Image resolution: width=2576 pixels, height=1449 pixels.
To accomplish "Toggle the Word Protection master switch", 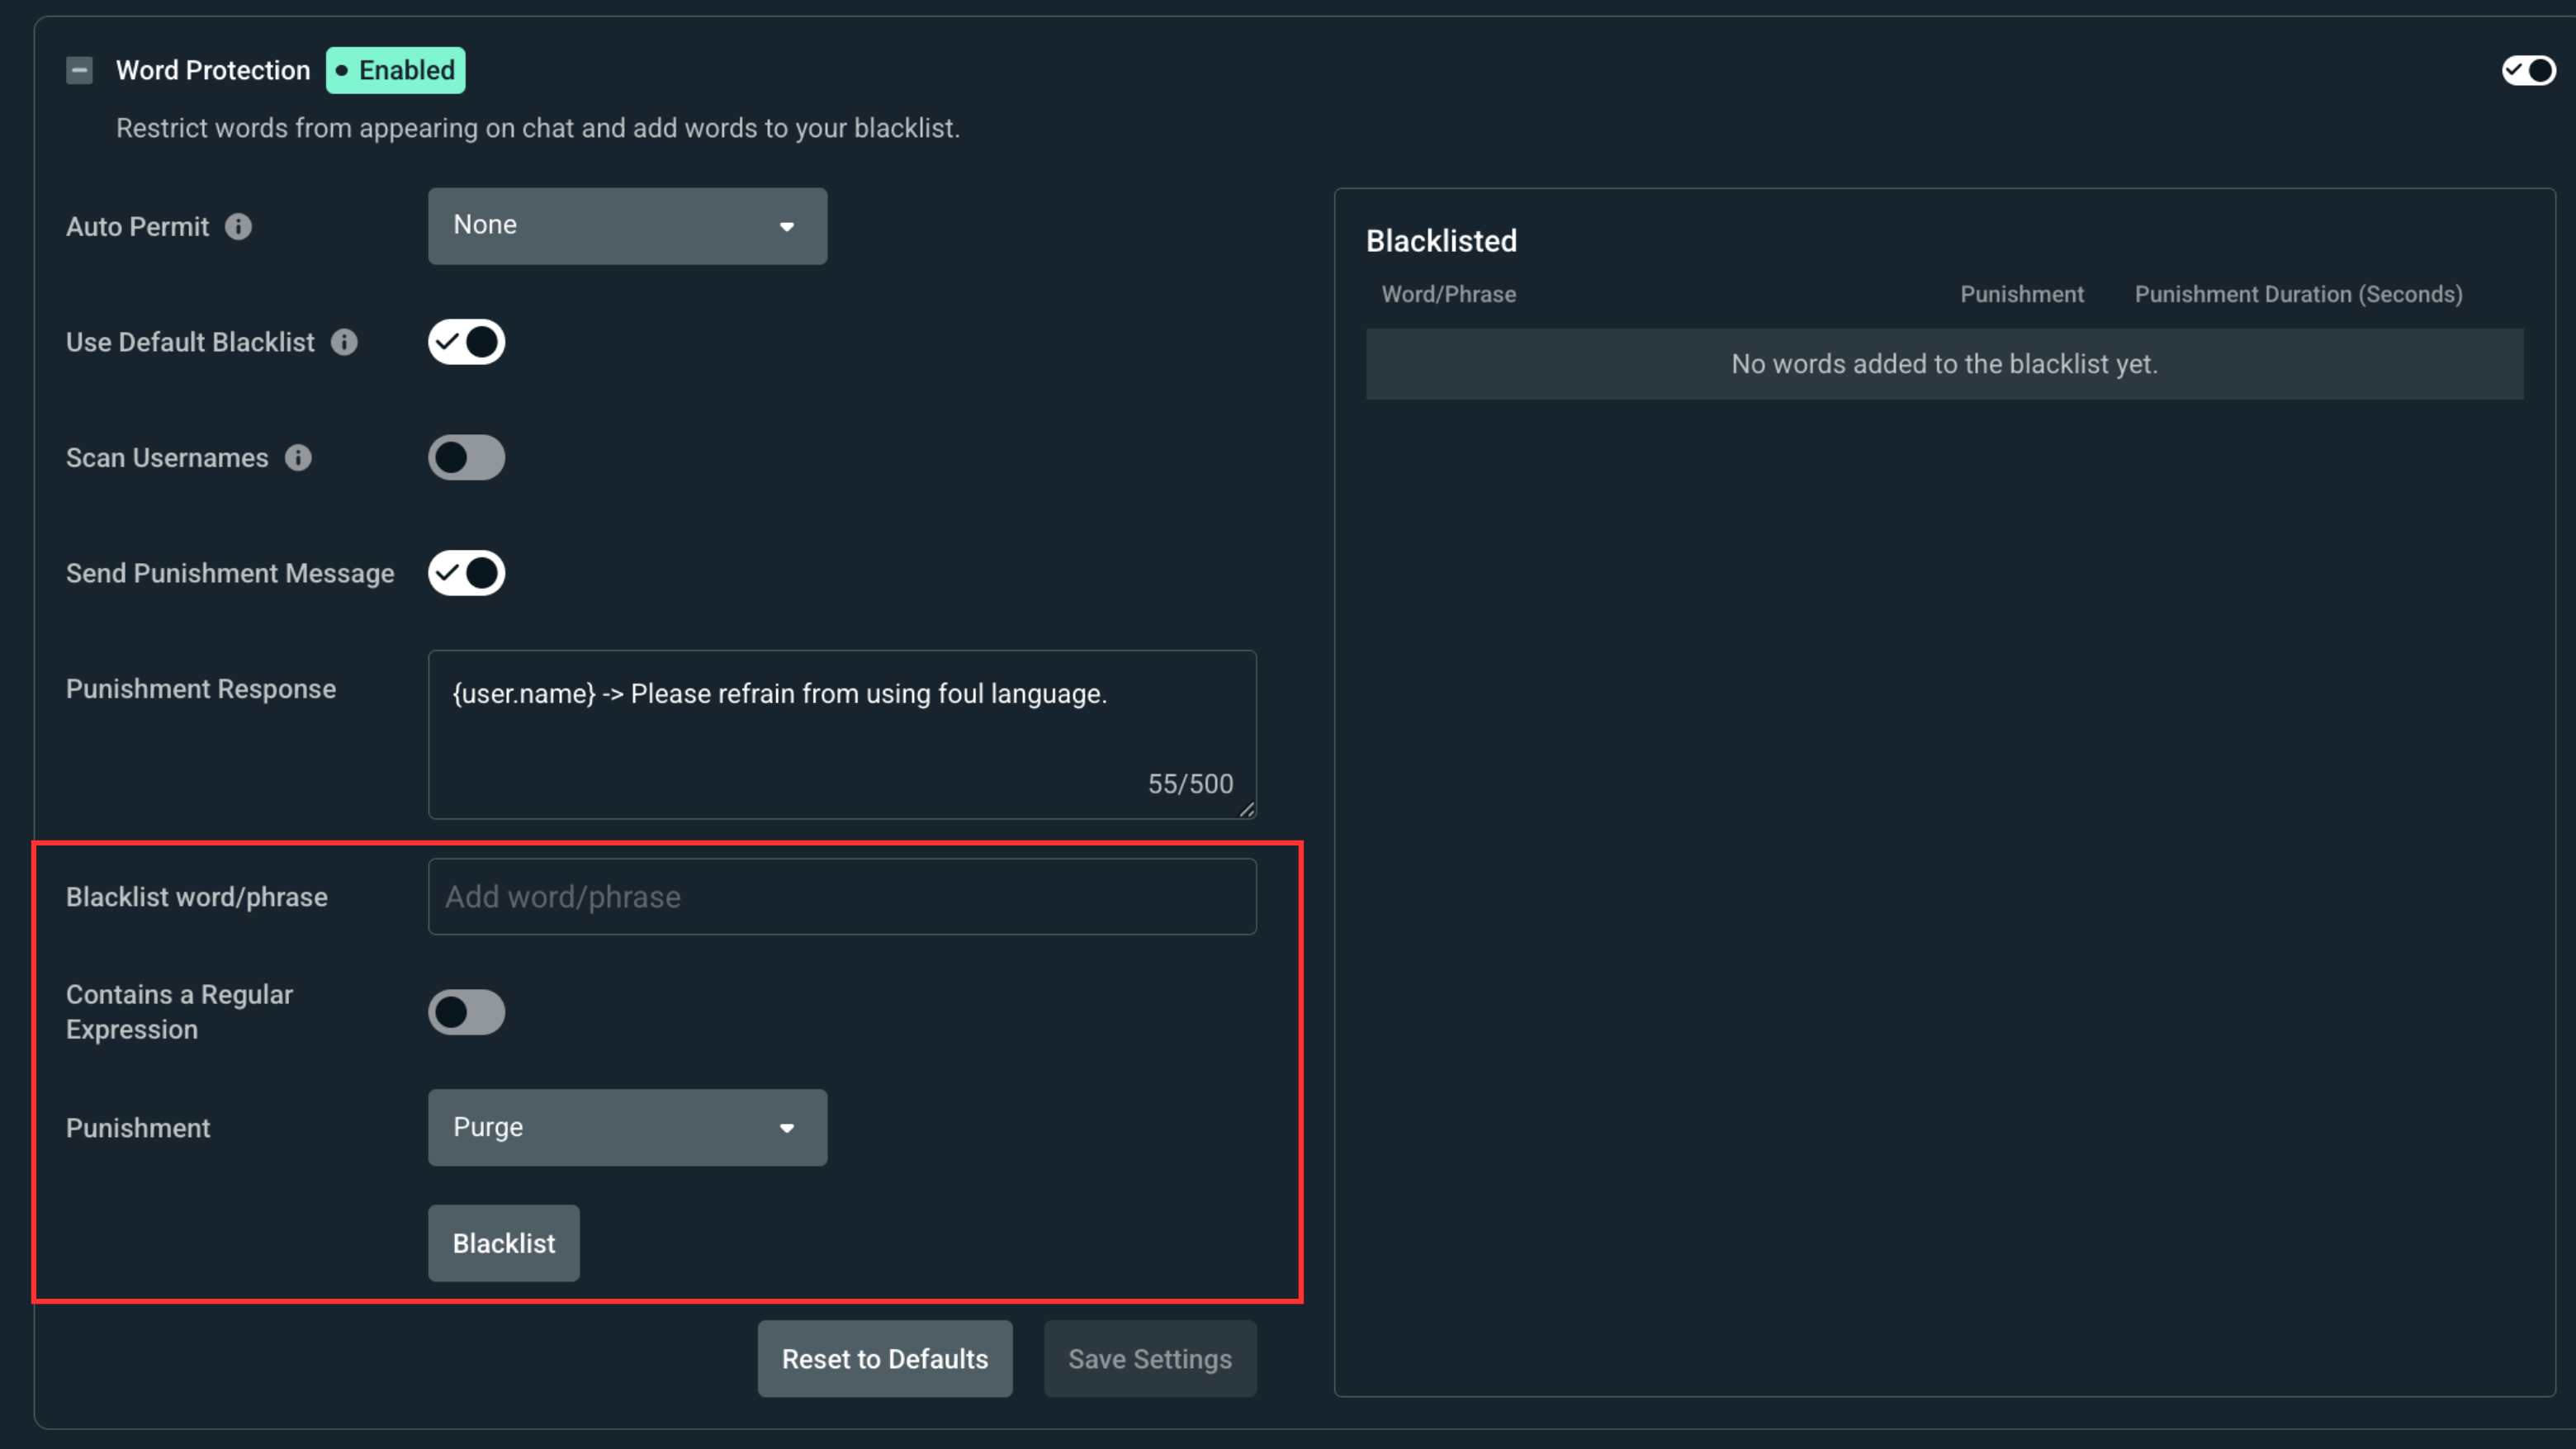I will pyautogui.click(x=2528, y=70).
